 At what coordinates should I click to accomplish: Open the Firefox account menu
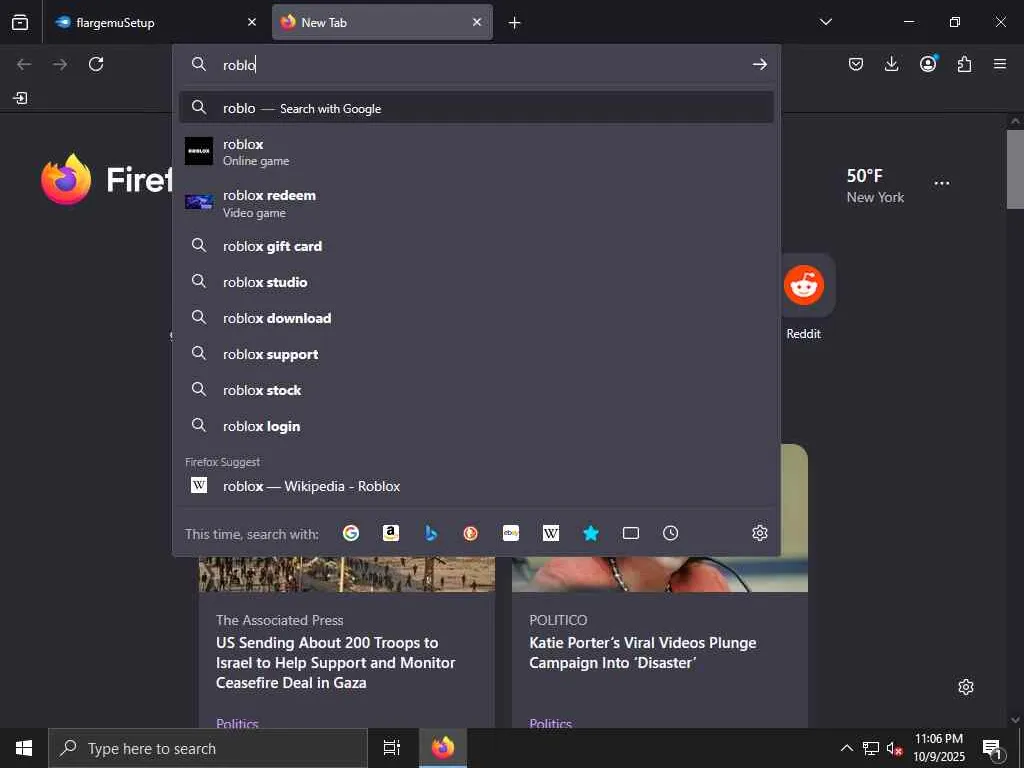928,63
